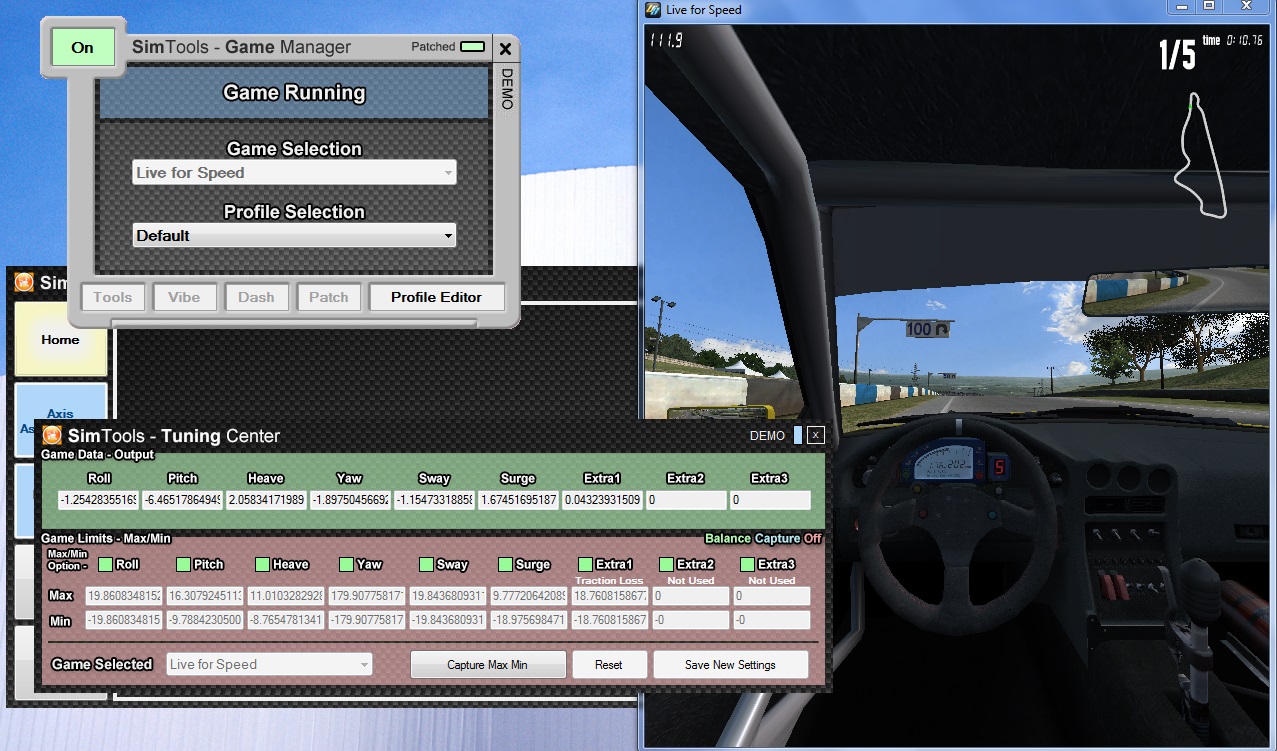
Task: Click Save New Settings button
Action: (x=730, y=664)
